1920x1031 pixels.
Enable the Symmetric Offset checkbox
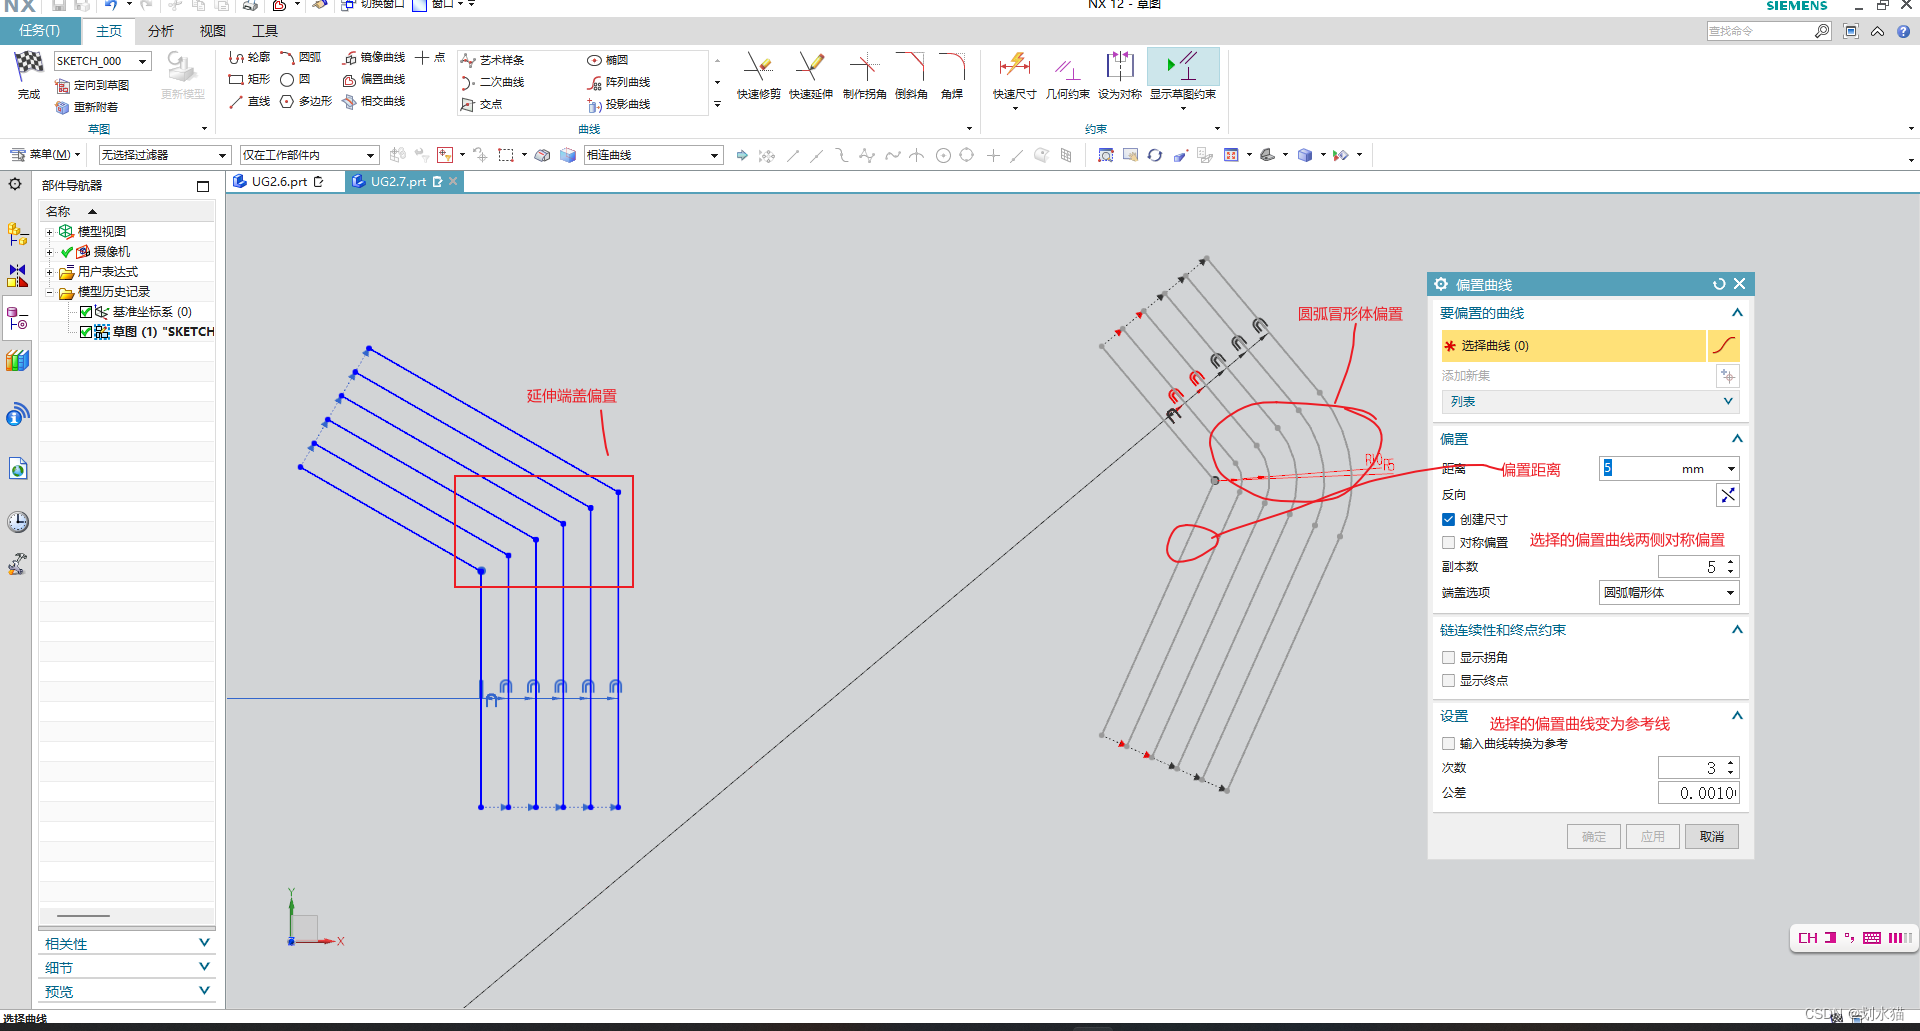pos(1448,542)
